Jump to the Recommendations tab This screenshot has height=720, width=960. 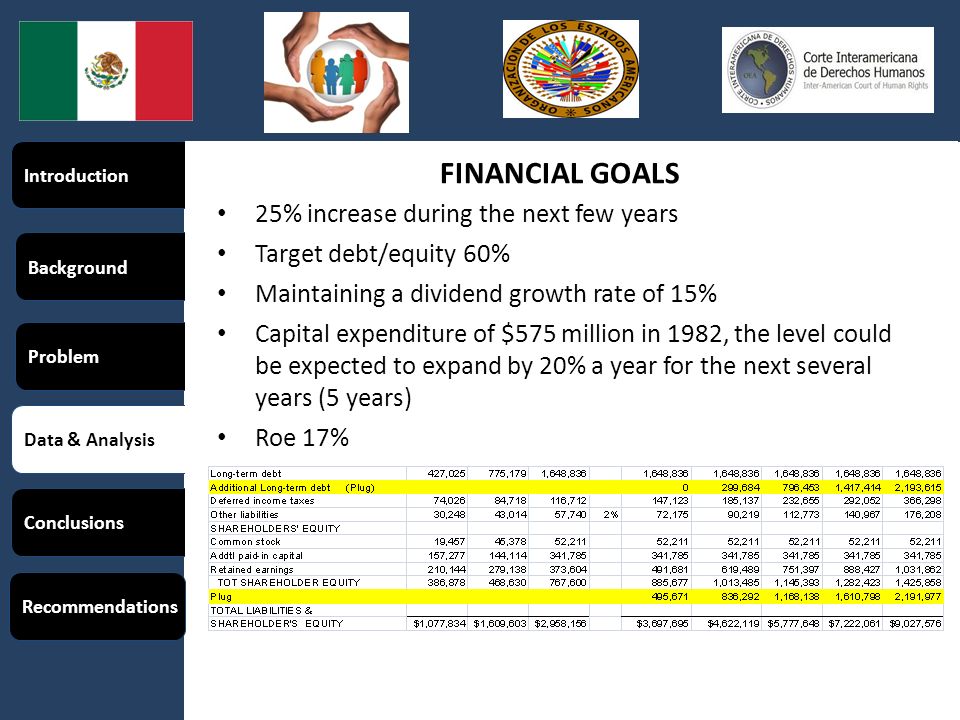pyautogui.click(x=98, y=606)
